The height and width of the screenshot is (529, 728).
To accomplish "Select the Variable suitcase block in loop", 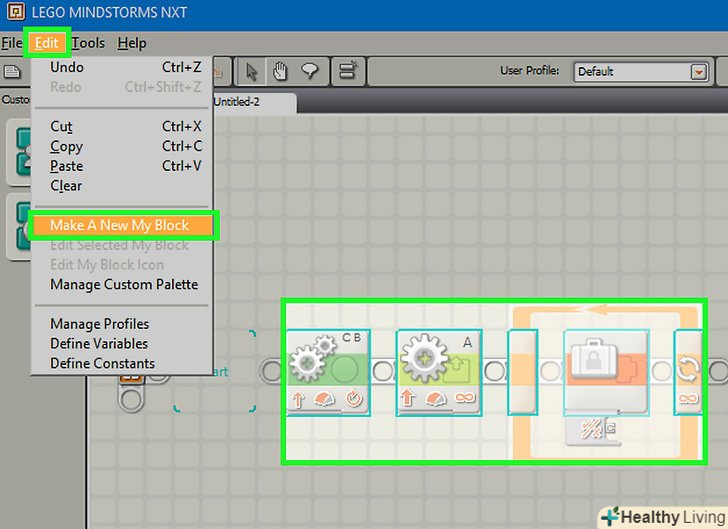I will [606, 372].
